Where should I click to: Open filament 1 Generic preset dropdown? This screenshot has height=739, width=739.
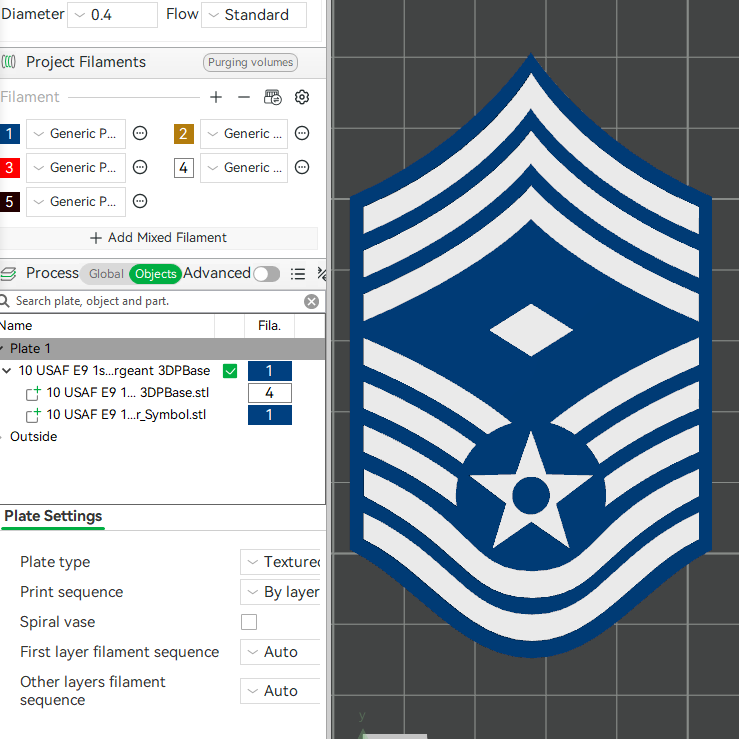pos(76,134)
